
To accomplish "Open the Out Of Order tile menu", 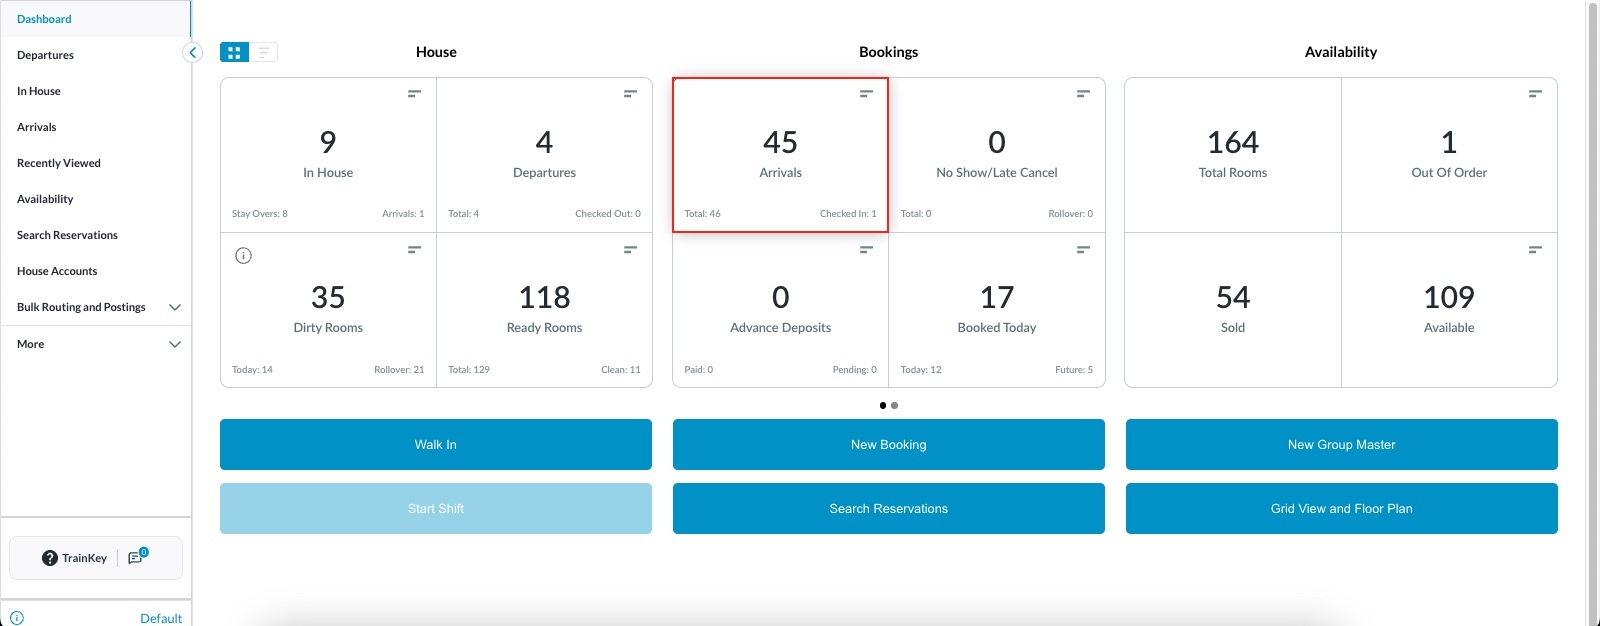I will coord(1535,94).
